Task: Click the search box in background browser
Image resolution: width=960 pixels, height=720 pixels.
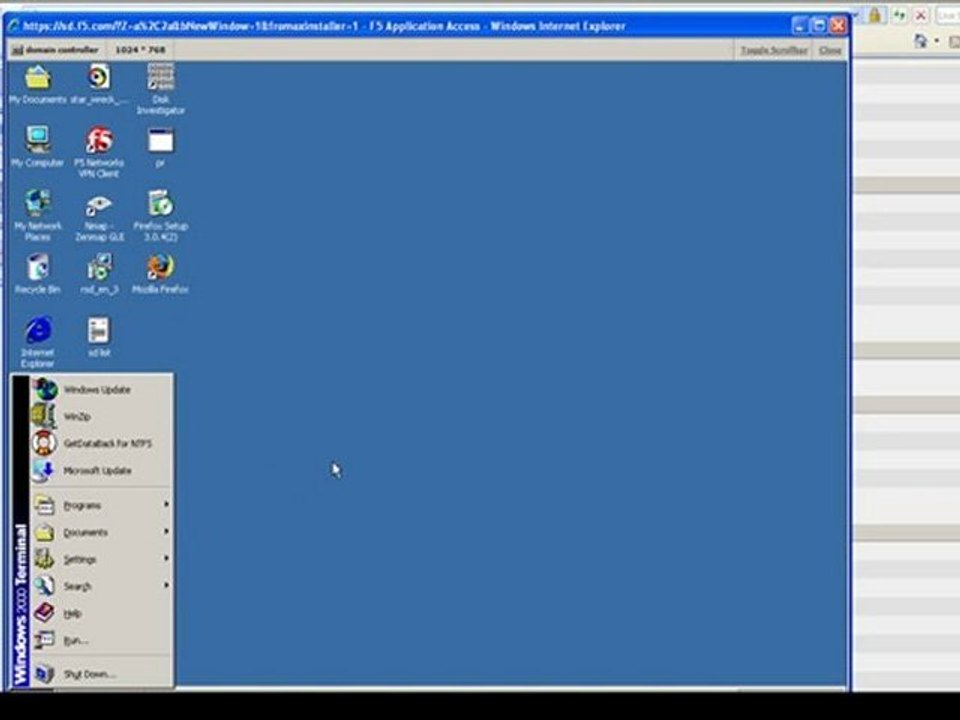Action: pos(948,15)
